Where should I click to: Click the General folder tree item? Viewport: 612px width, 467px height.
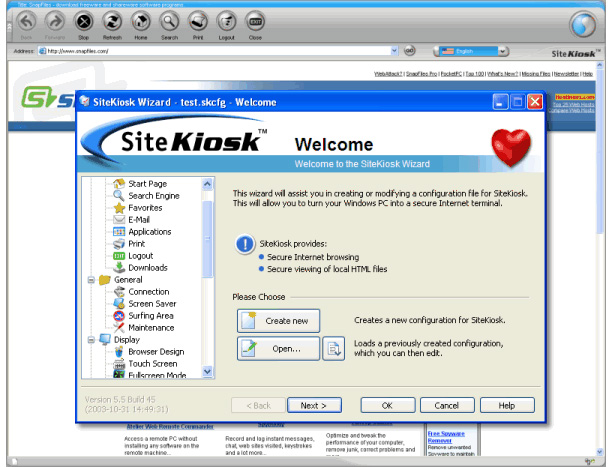(x=121, y=280)
